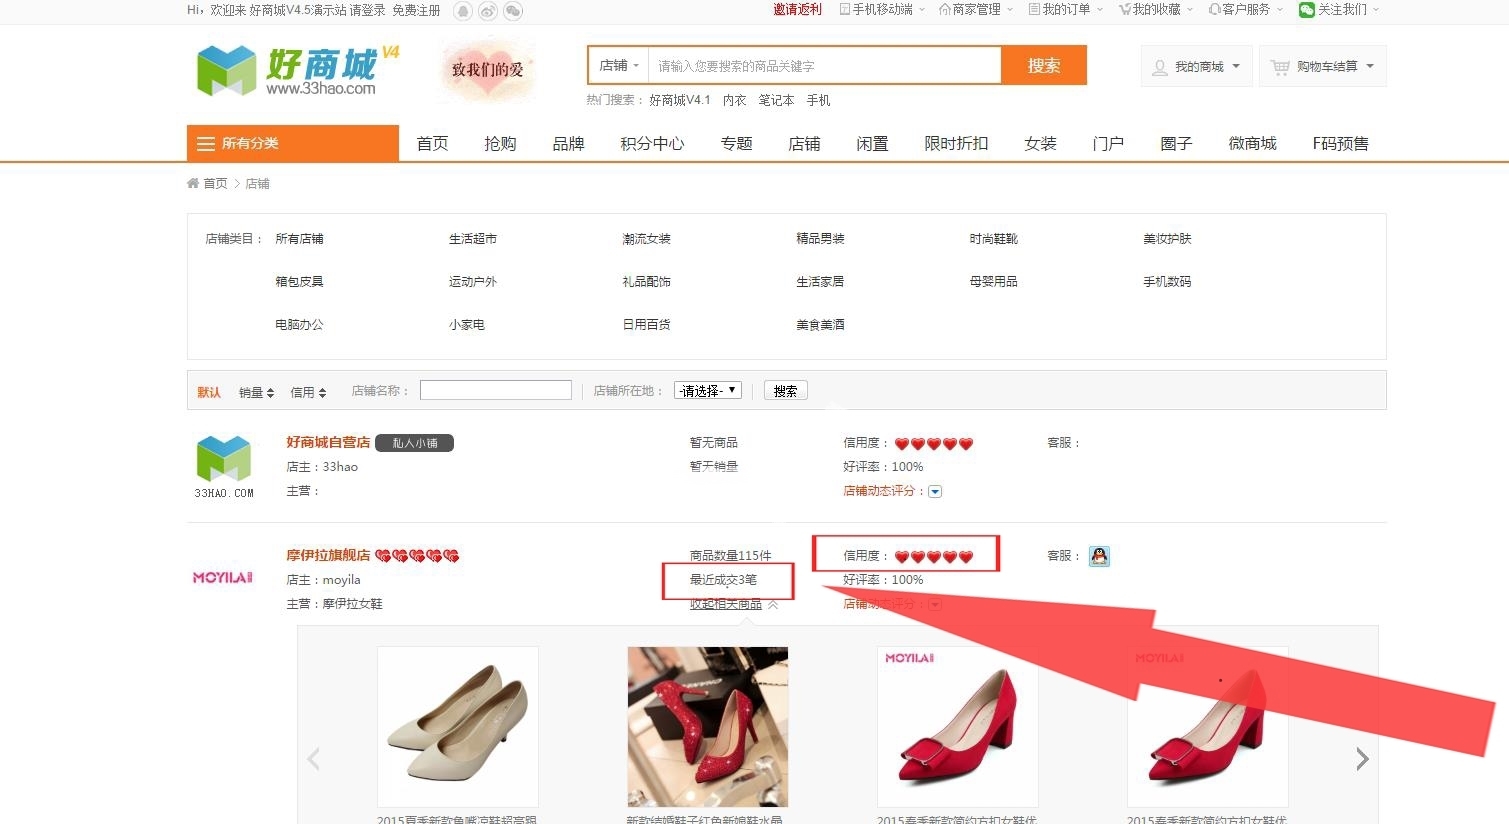Click the home icon in breadcrumb

tap(193, 183)
